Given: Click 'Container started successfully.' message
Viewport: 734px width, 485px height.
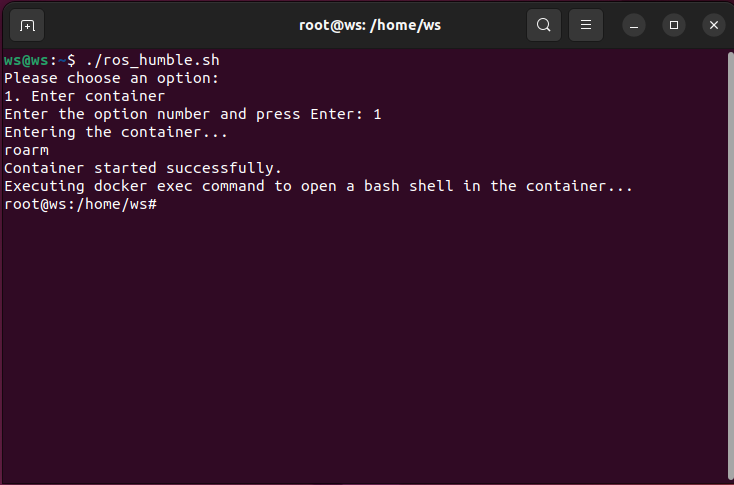Looking at the screenshot, I should (x=143, y=169).
